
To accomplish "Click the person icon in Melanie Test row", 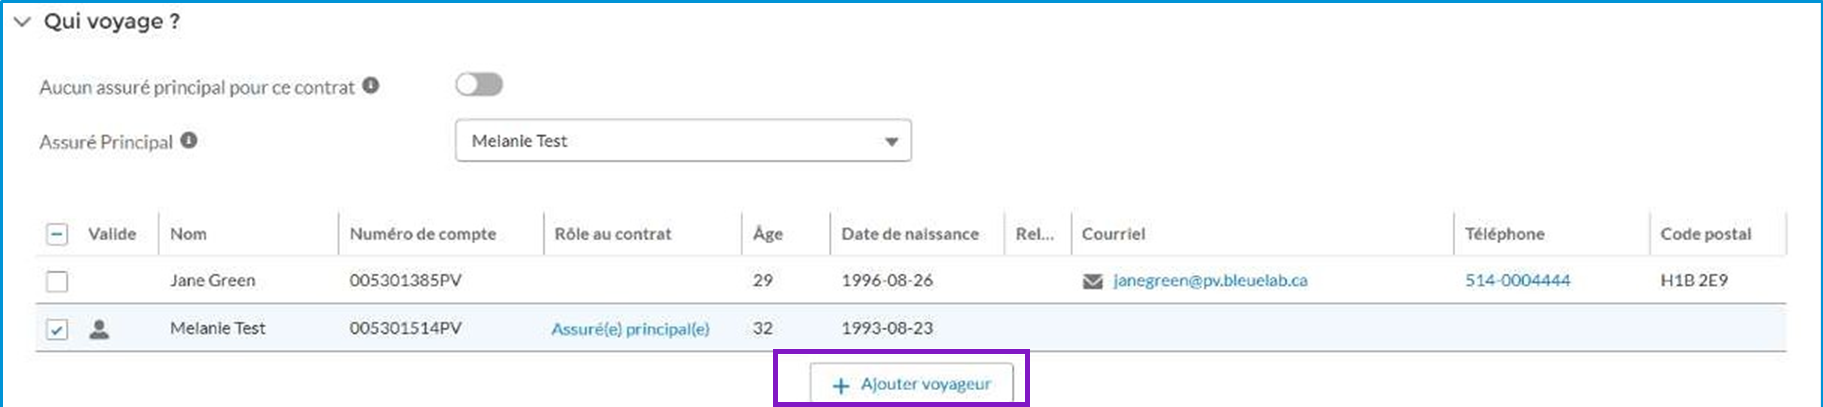I will point(99,329).
